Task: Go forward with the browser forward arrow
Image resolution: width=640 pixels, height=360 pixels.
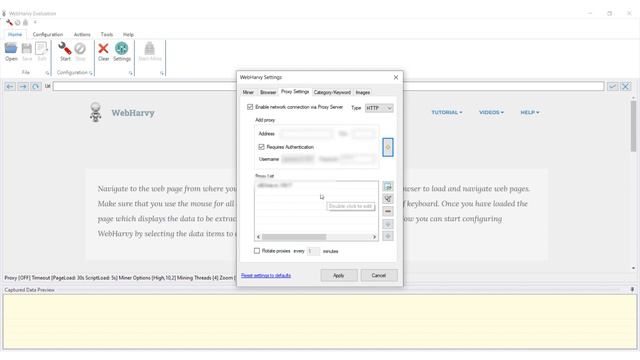Action: click(23, 87)
